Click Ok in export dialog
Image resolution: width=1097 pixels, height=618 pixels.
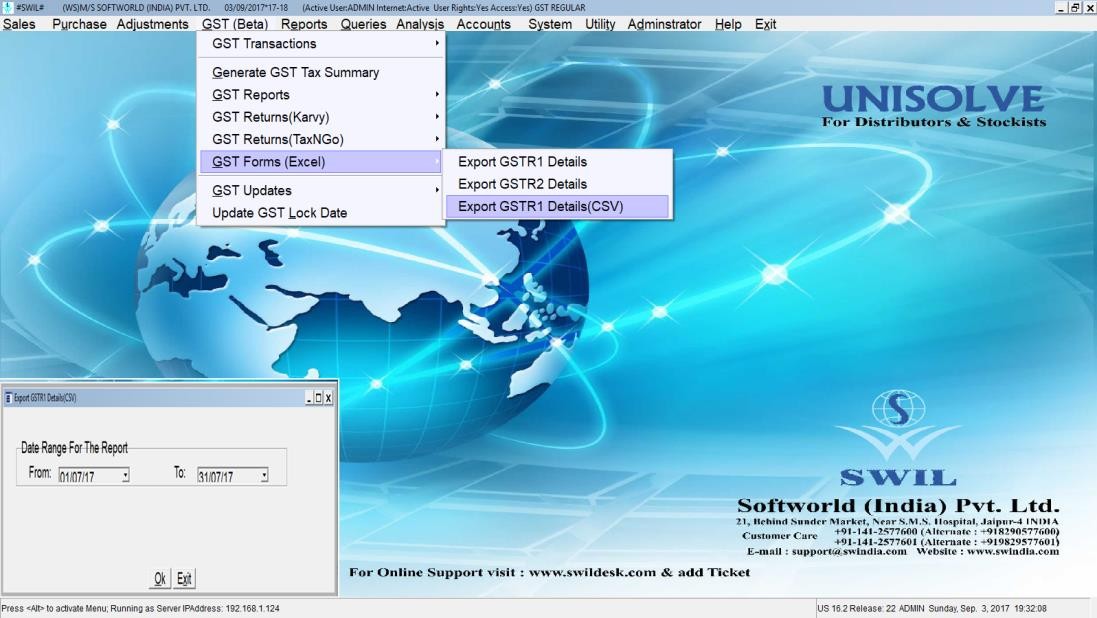160,578
